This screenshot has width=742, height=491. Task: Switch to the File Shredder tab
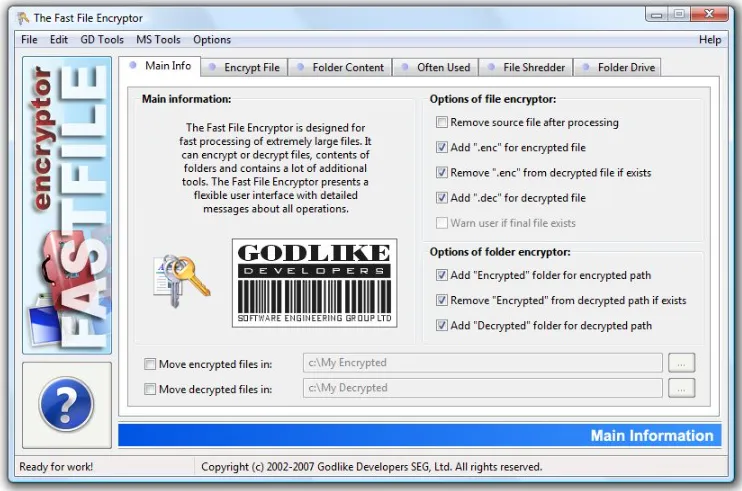tap(526, 68)
